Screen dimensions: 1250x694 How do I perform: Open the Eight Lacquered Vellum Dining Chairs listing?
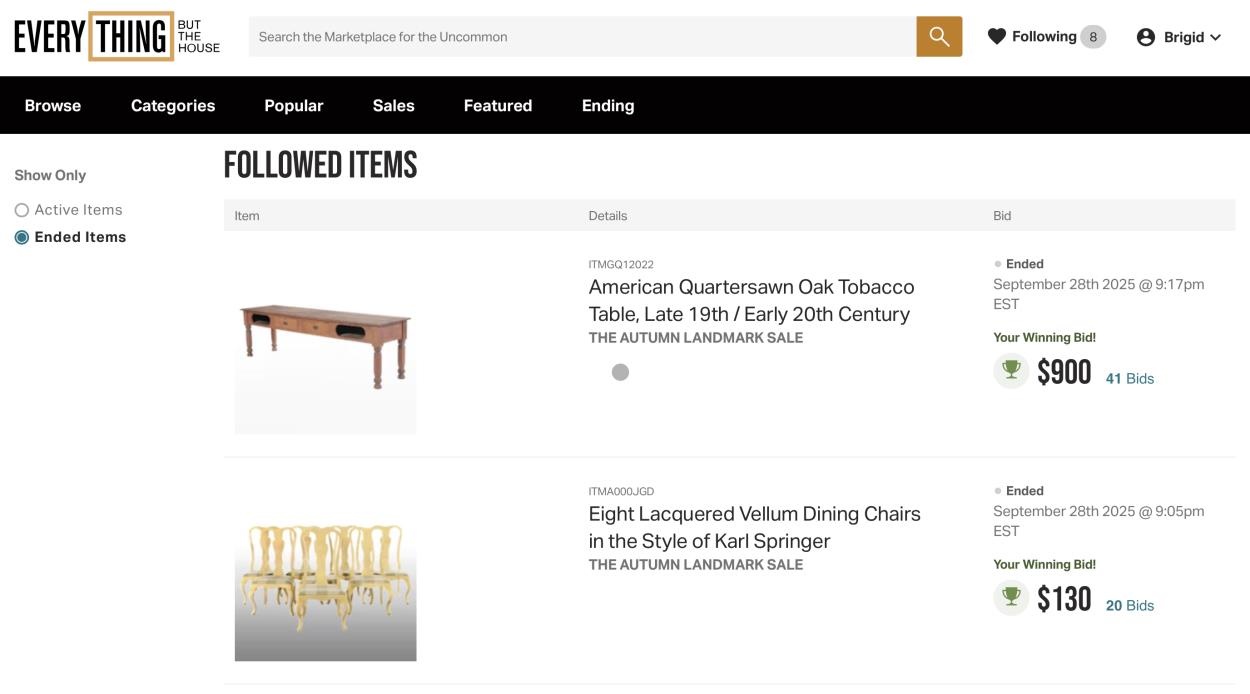[x=754, y=527]
